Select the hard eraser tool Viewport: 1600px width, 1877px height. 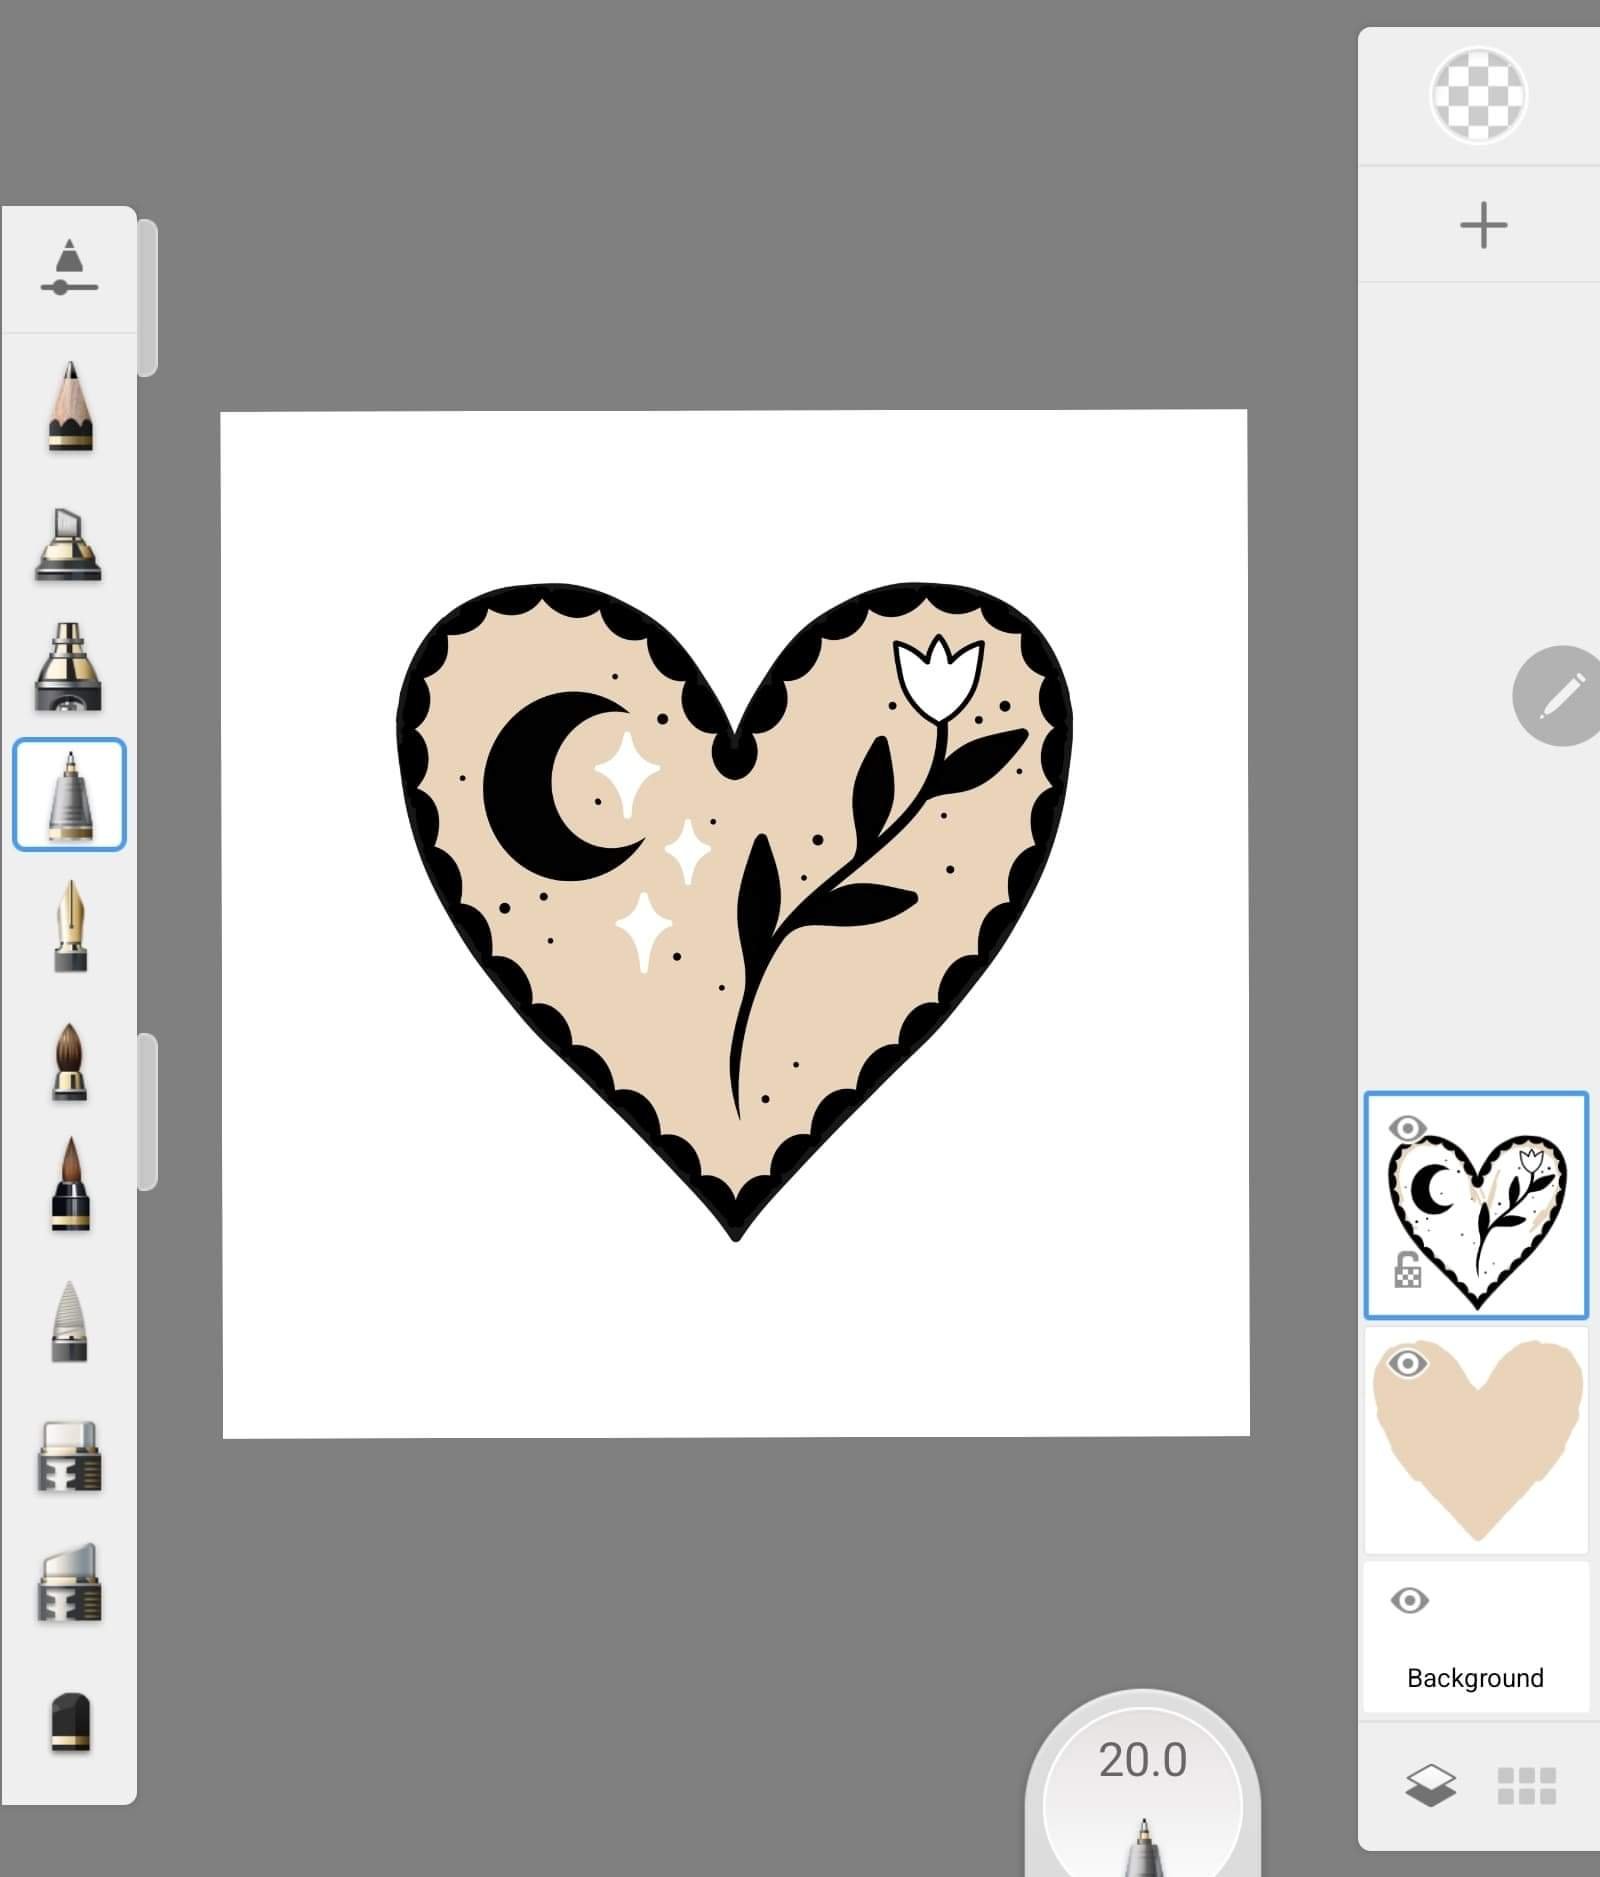click(69, 1456)
